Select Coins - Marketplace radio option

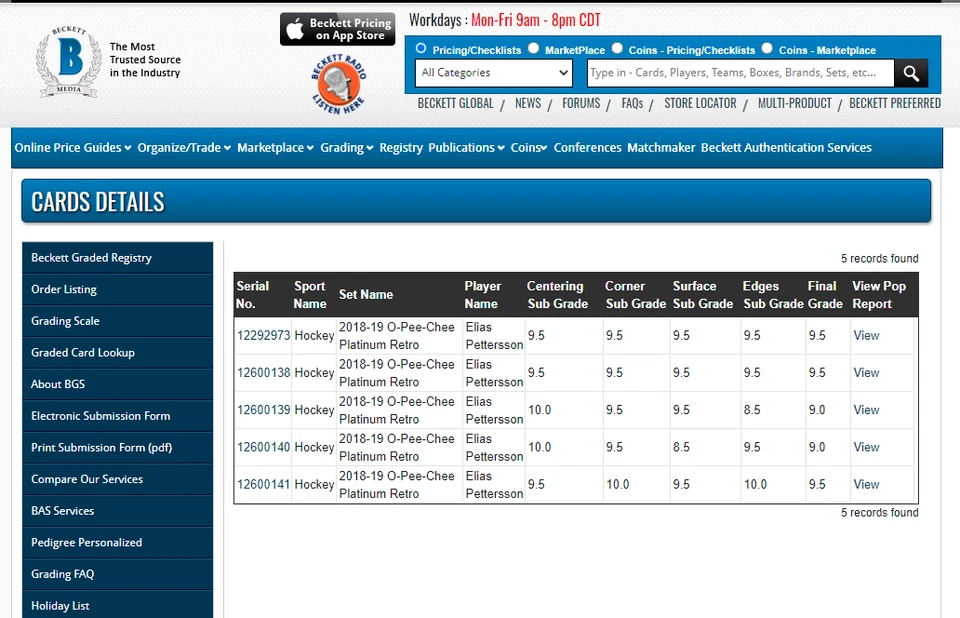pyautogui.click(x=767, y=48)
